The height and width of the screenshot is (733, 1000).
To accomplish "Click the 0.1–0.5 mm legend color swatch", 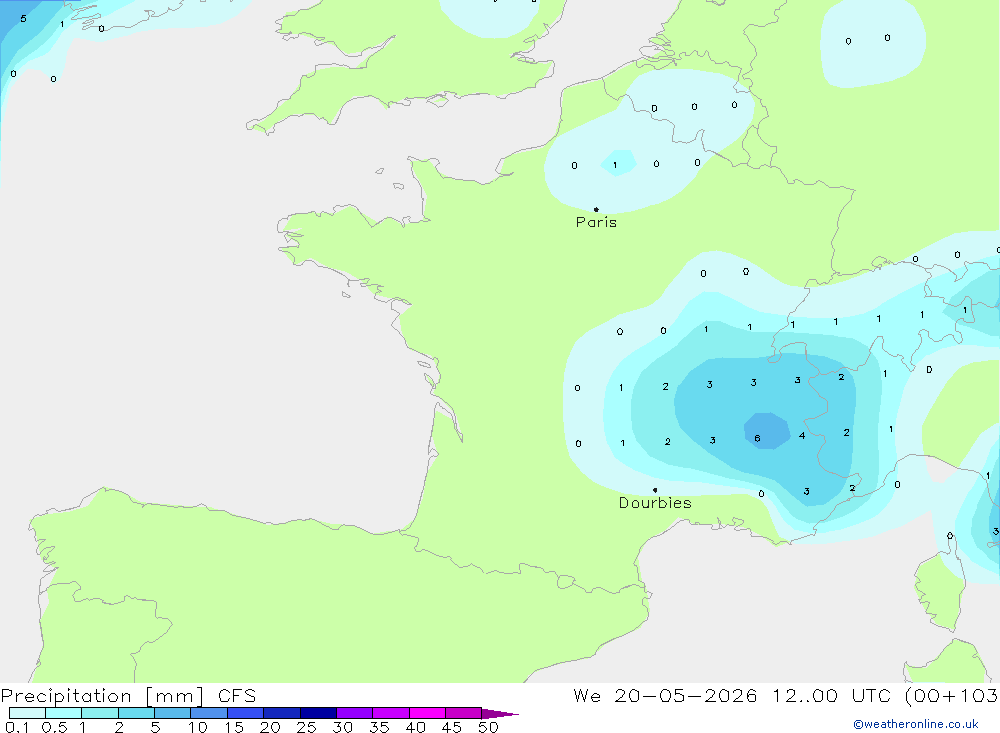I will [x=27, y=713].
